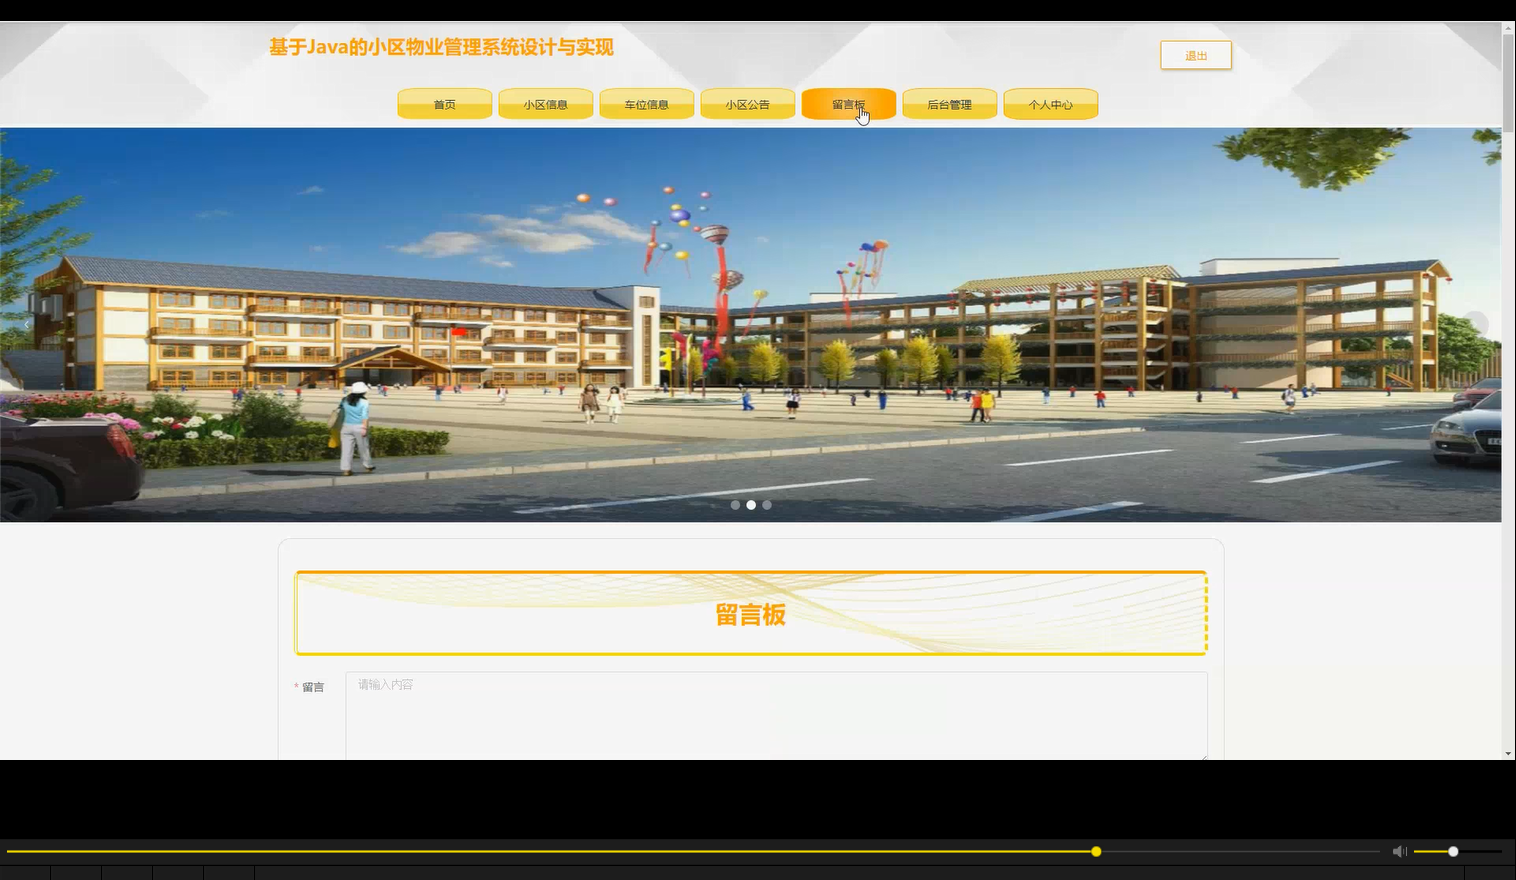Adjust the volume slider next to the speaker

[x=1451, y=851]
